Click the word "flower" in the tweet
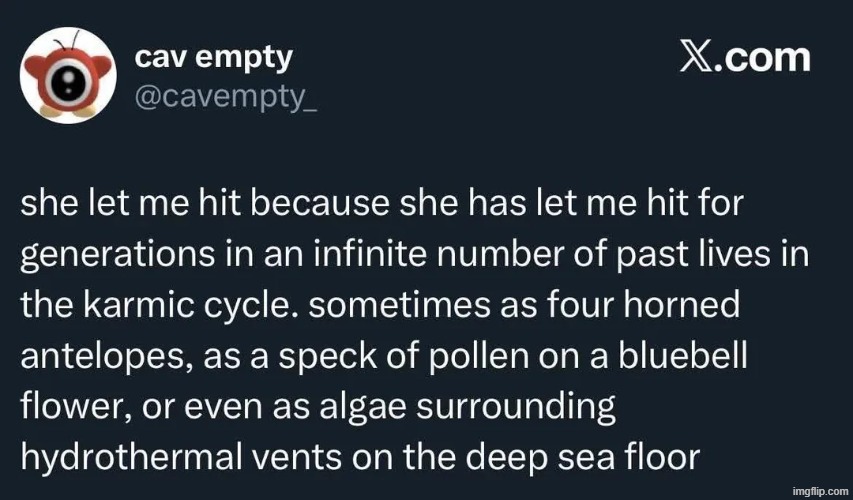The height and width of the screenshot is (500, 853). pyautogui.click(x=68, y=406)
